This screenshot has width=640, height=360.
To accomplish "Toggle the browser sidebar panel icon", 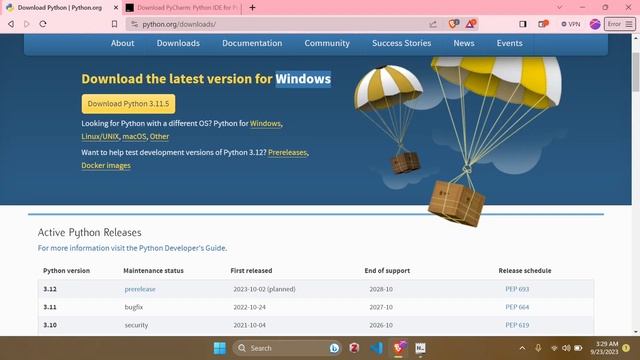I will [522, 24].
